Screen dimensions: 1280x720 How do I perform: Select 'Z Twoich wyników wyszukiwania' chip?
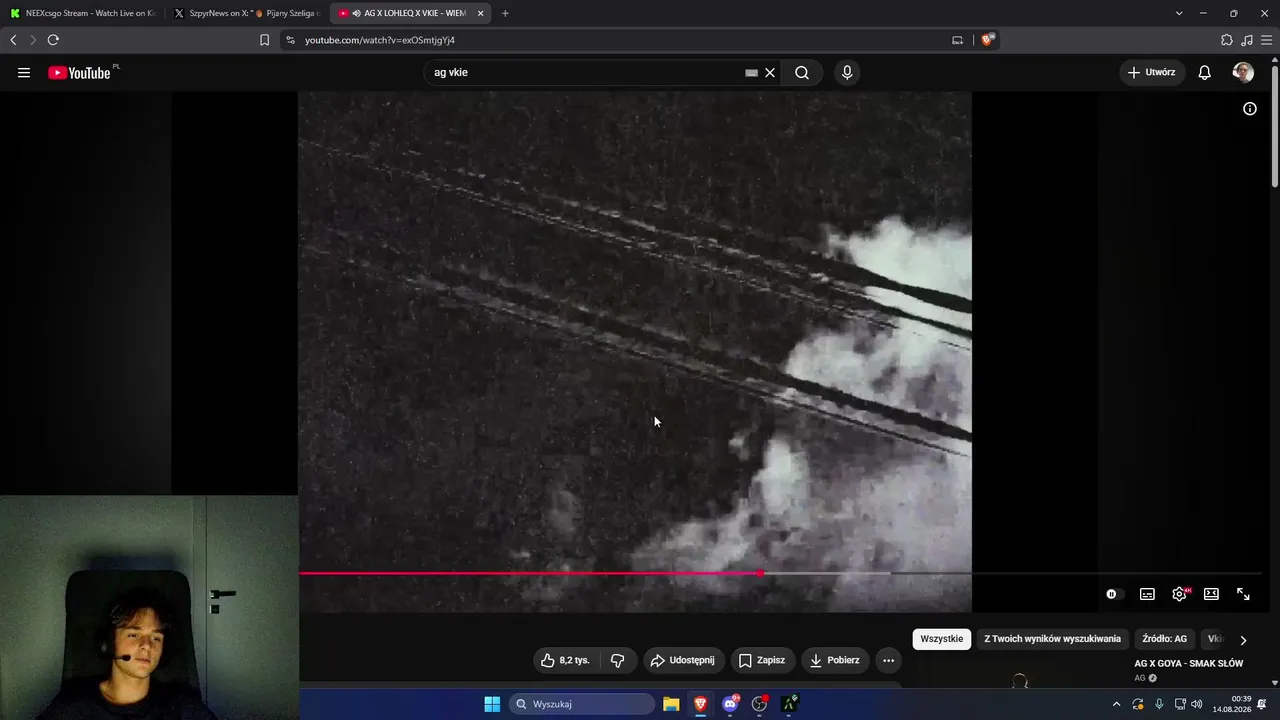pos(1052,639)
